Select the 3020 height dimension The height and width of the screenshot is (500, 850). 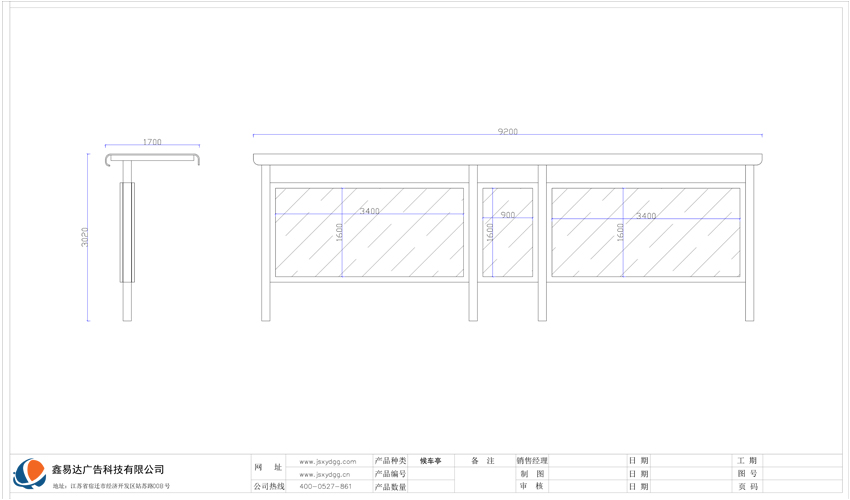pyautogui.click(x=84, y=237)
